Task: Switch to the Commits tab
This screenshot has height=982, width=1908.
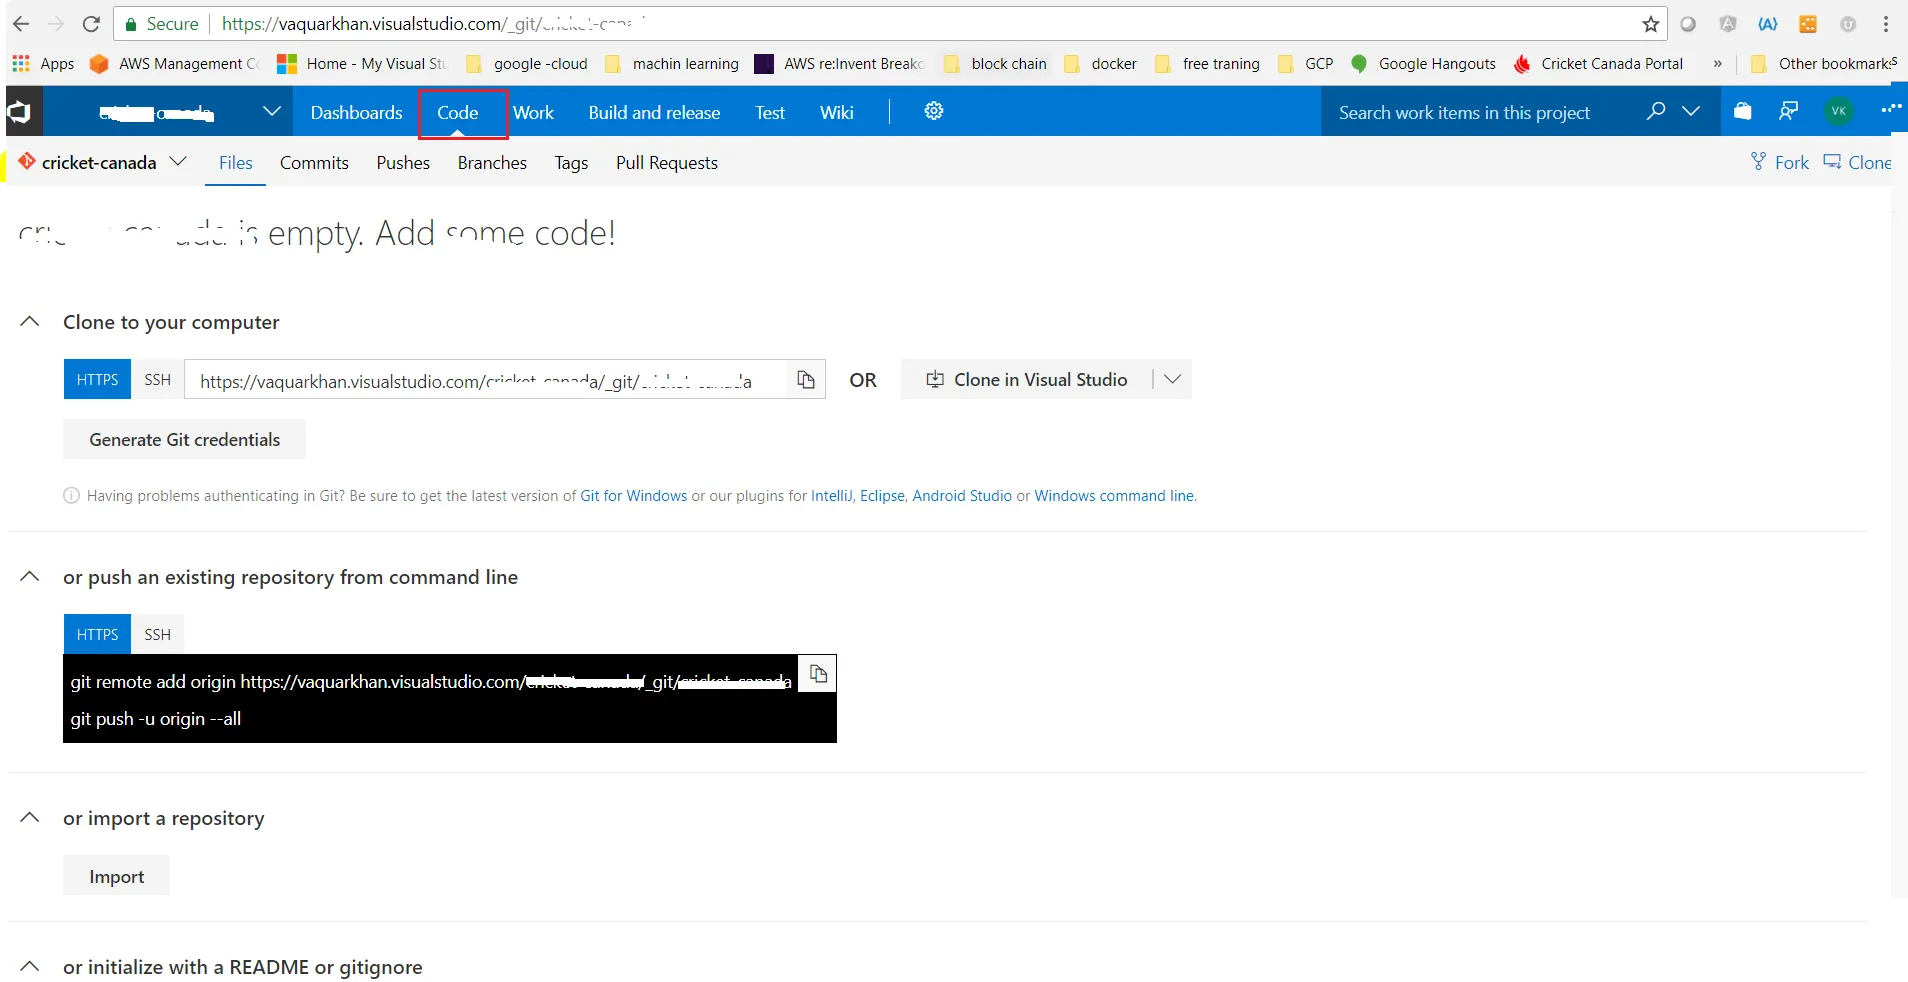Action: pyautogui.click(x=314, y=163)
